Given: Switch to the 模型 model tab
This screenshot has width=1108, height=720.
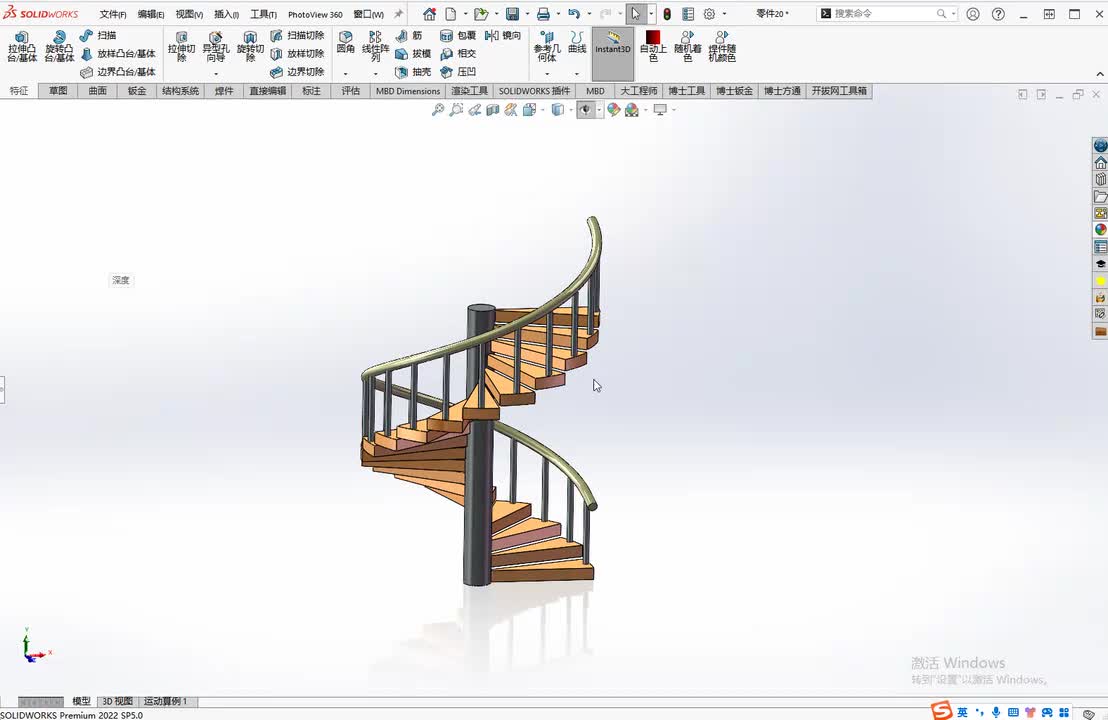Looking at the screenshot, I should click(x=81, y=702).
